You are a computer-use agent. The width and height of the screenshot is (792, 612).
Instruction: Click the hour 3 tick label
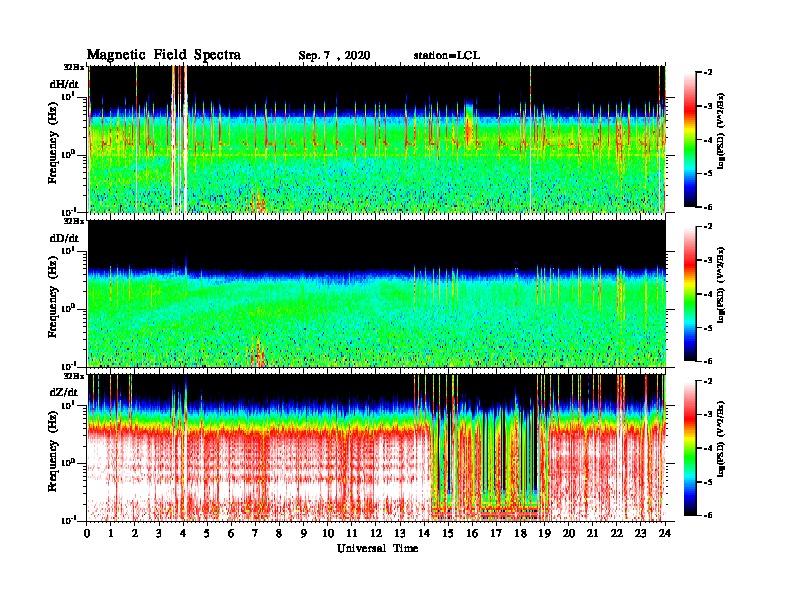click(x=159, y=533)
